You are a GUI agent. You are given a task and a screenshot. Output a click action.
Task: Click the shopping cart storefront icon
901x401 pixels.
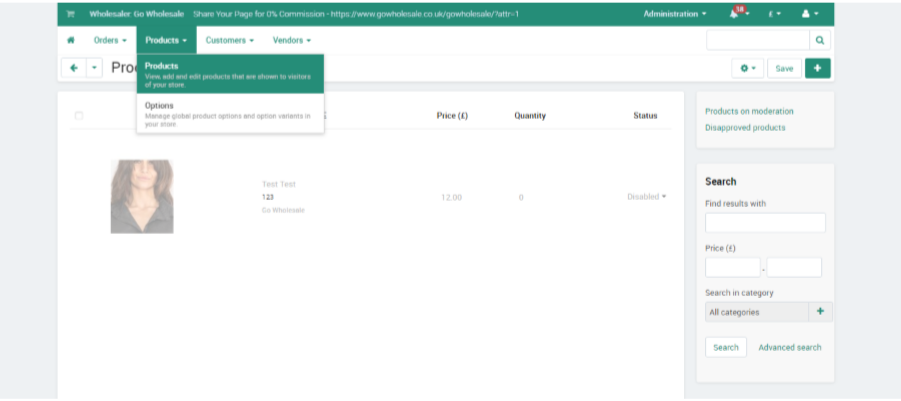pos(70,14)
